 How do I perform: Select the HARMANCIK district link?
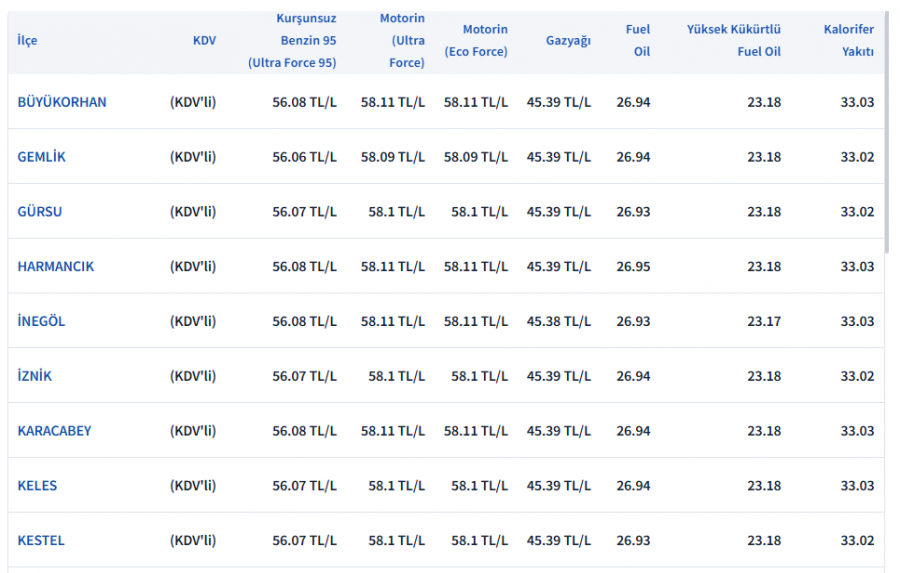56,267
